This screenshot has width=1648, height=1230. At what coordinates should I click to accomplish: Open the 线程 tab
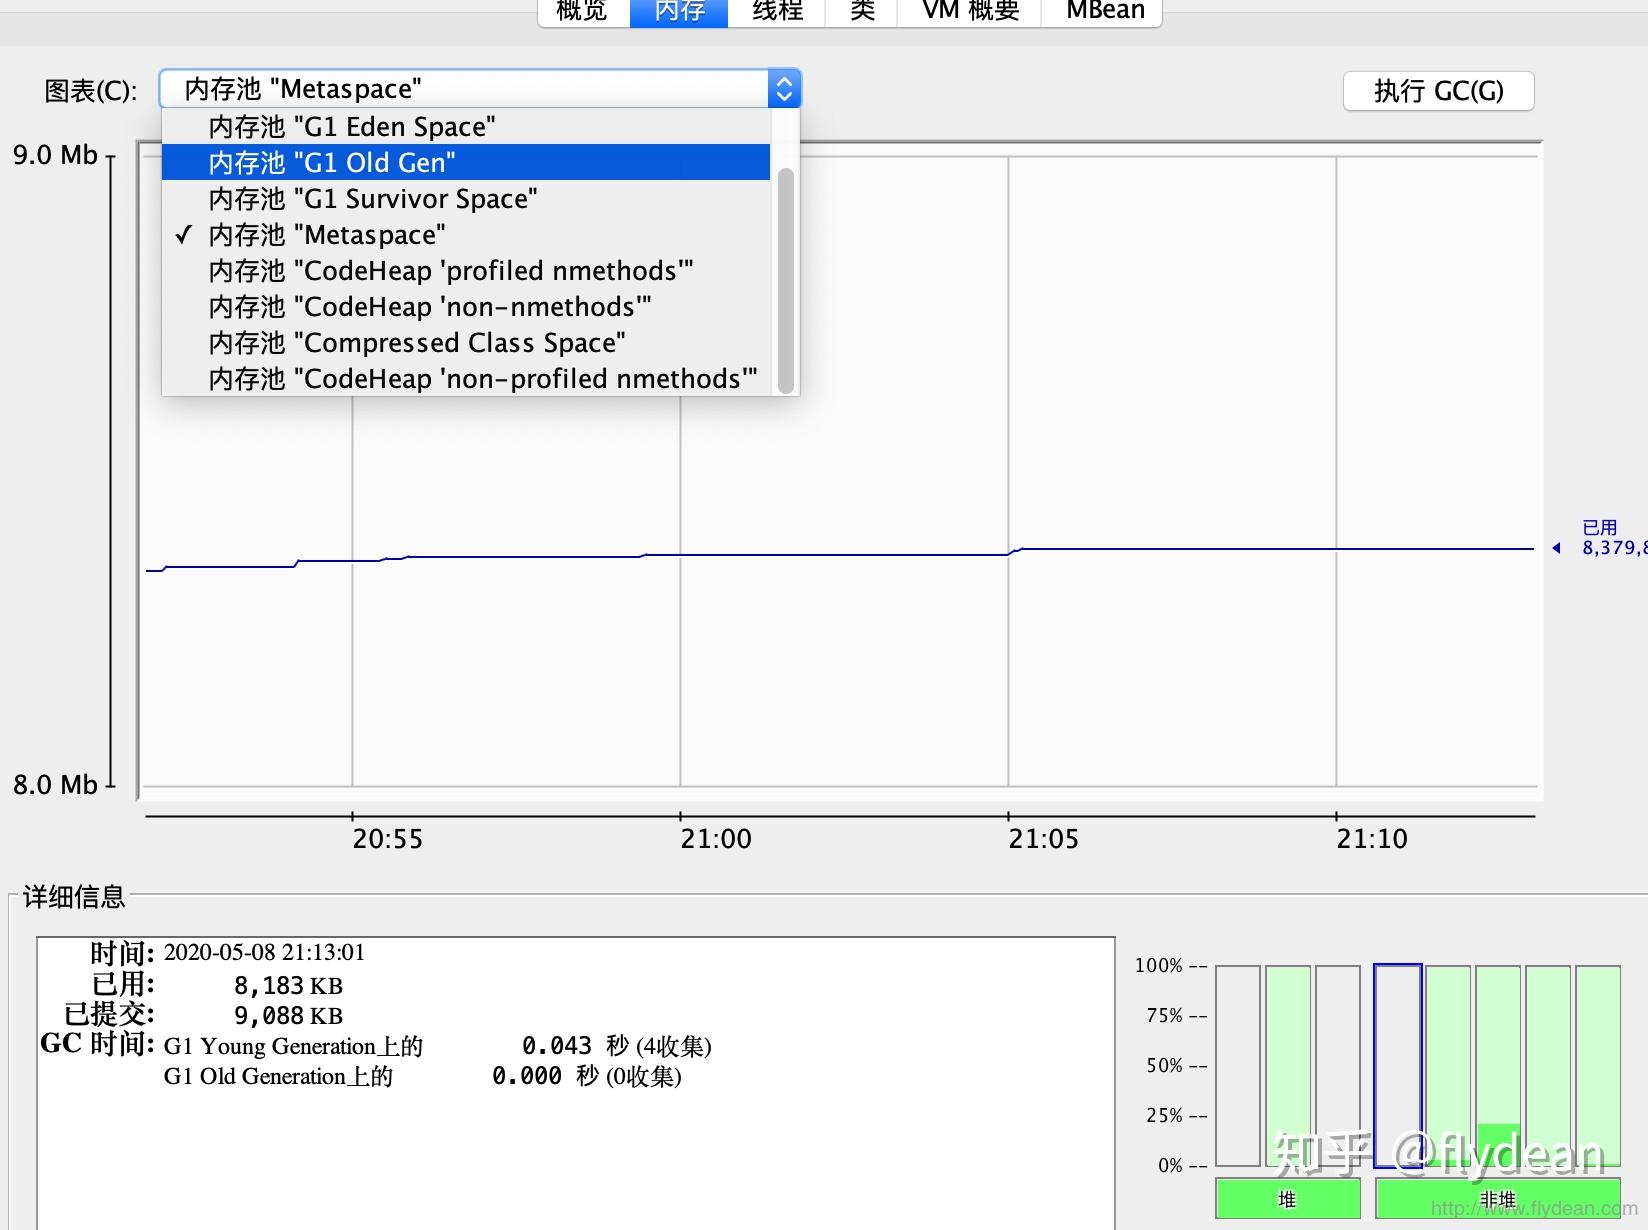point(777,12)
